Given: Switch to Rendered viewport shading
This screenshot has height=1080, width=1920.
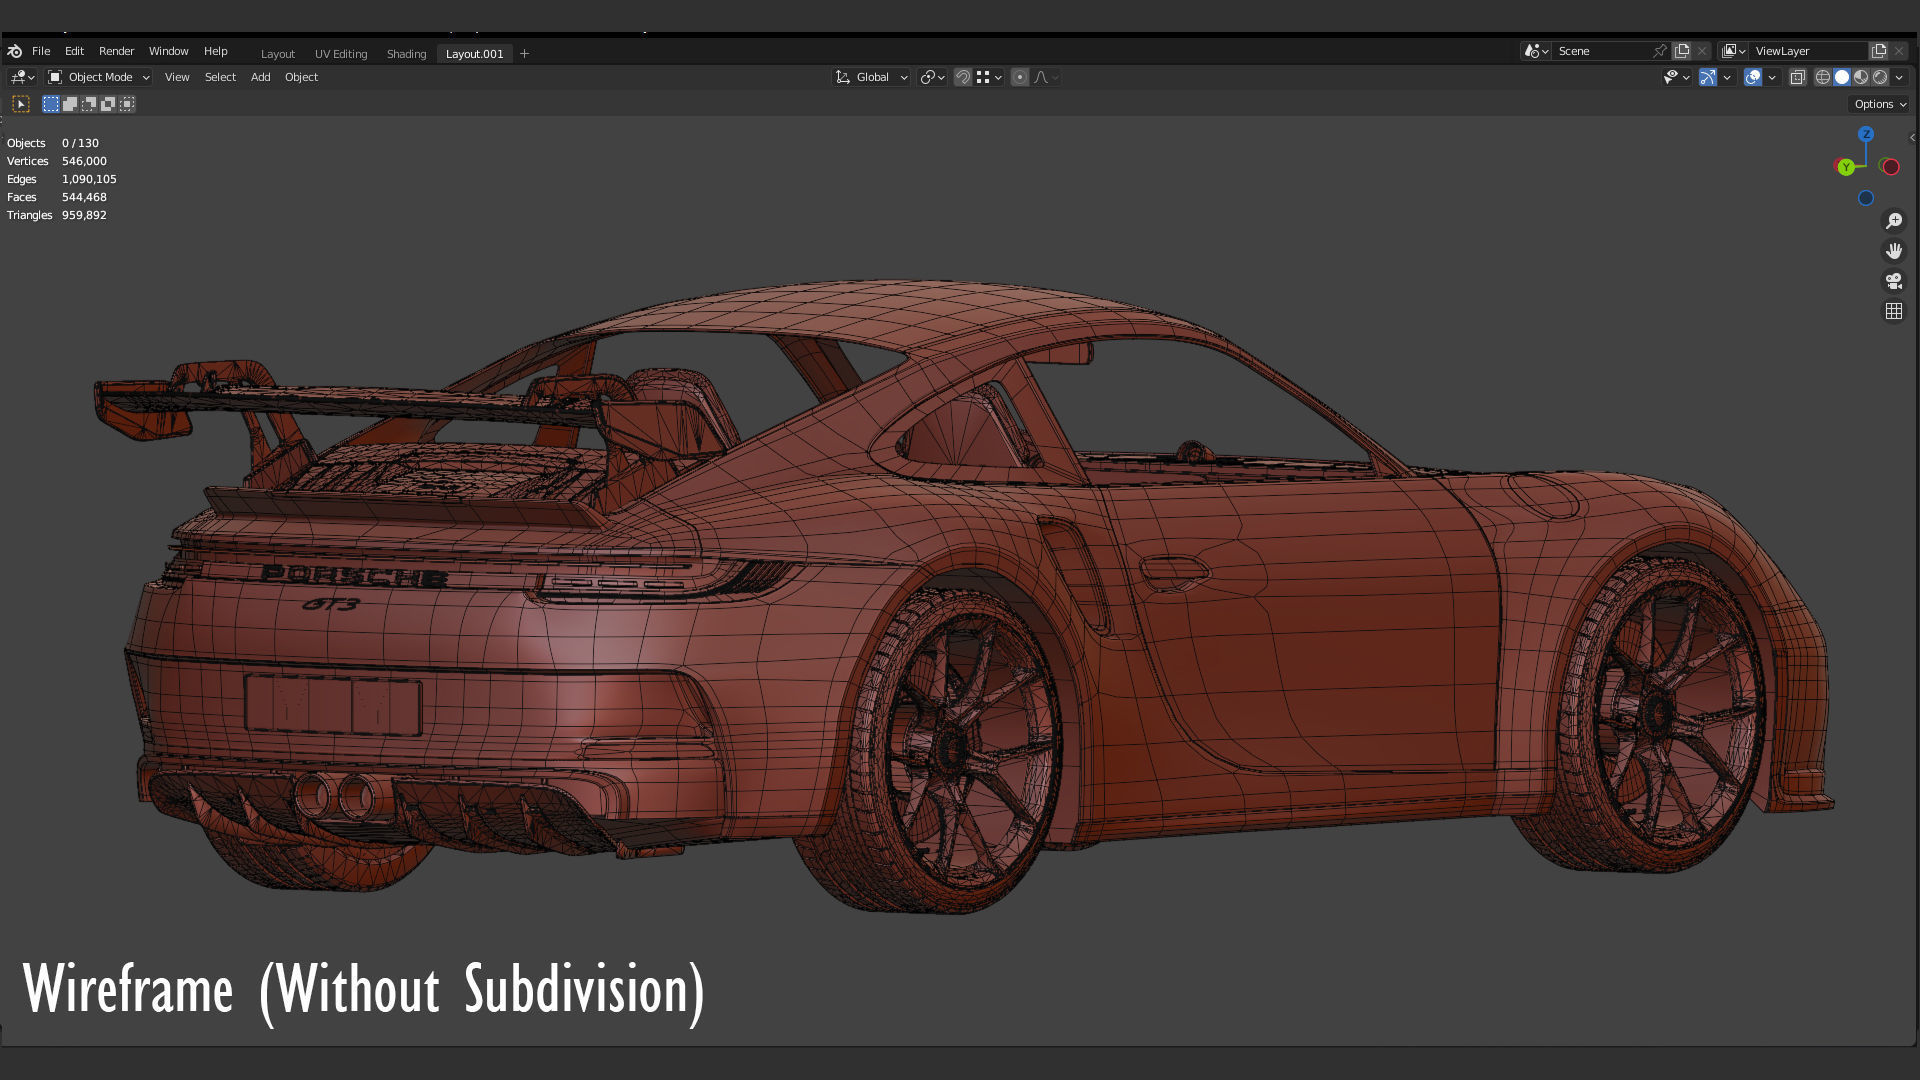Looking at the screenshot, I should (x=1880, y=77).
